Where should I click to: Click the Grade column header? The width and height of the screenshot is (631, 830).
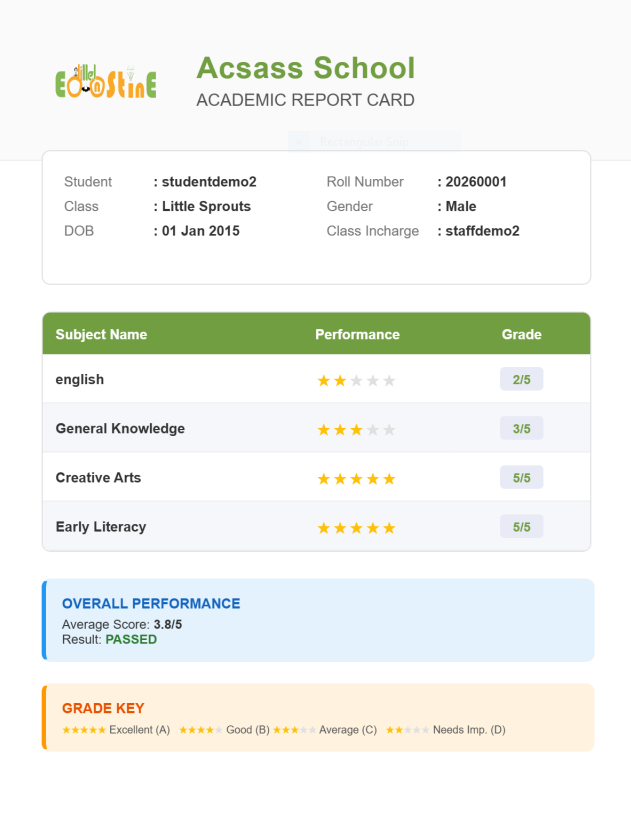[521, 335]
